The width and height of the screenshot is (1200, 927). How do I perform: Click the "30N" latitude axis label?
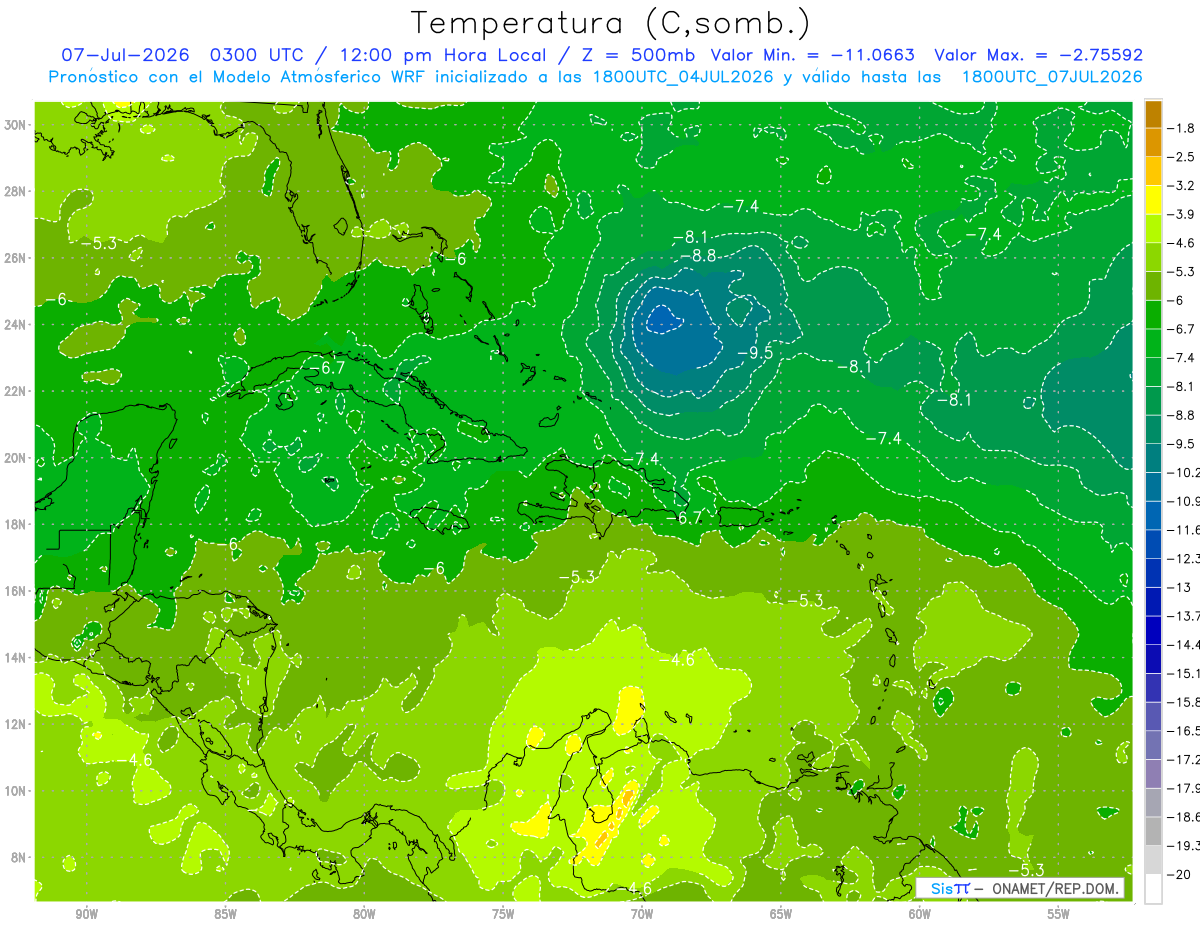point(17,125)
